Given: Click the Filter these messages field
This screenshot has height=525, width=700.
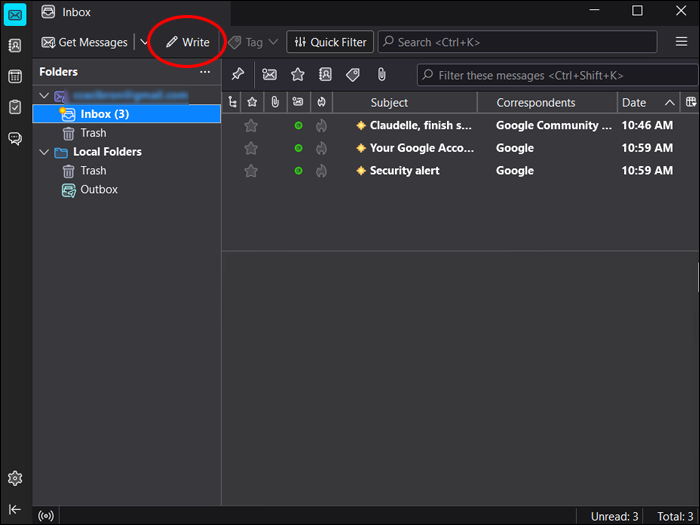Looking at the screenshot, I should pyautogui.click(x=557, y=75).
